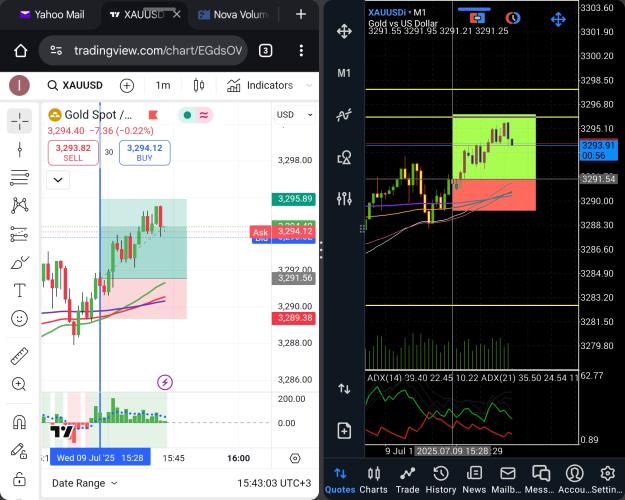The height and width of the screenshot is (500, 625).
Task: Click the blue BUY 3,294.12 button
Action: point(145,153)
